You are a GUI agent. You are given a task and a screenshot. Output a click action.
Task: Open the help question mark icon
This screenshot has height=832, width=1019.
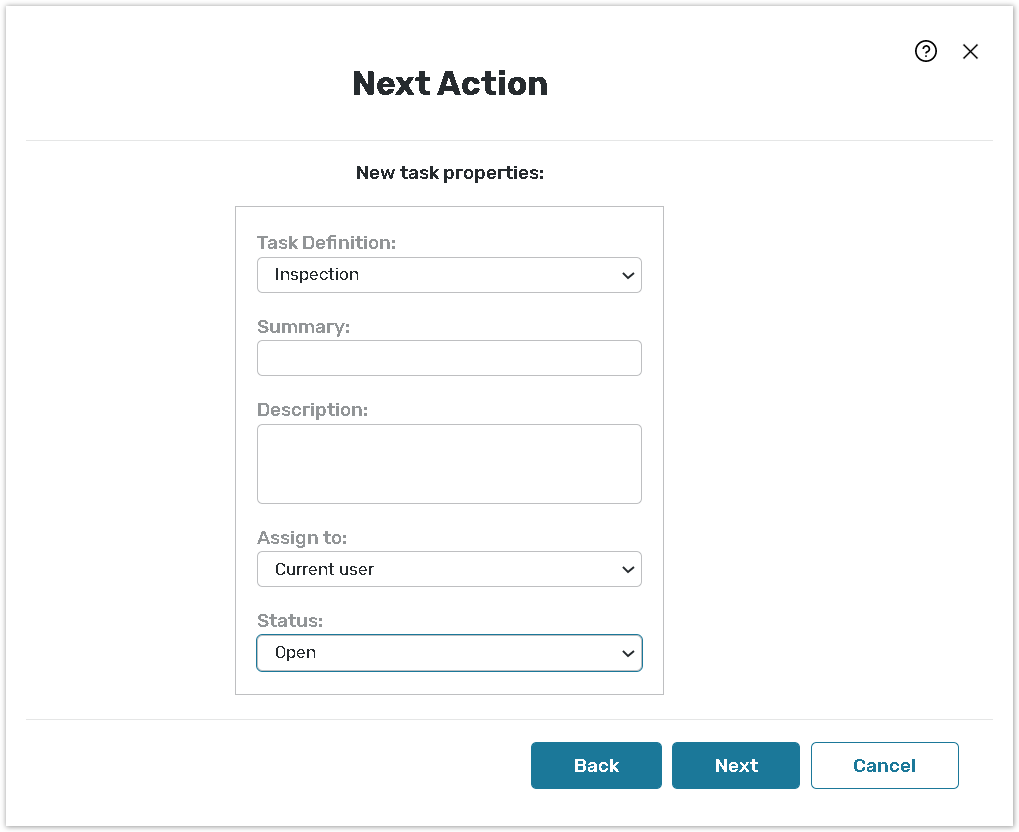(x=926, y=52)
